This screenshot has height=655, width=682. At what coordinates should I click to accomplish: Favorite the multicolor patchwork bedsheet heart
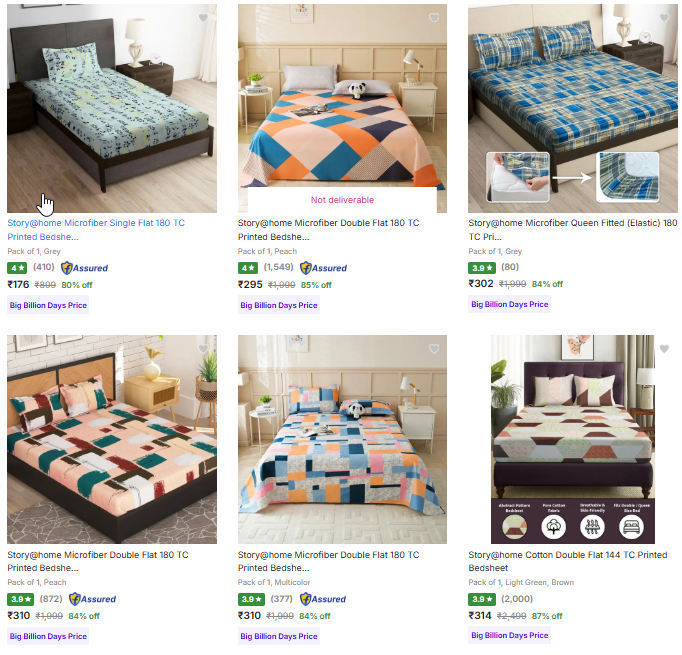pos(434,349)
